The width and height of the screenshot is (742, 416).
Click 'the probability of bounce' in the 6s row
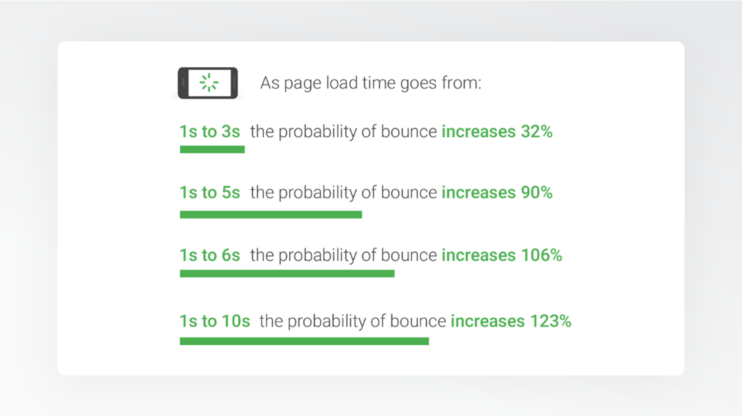344,255
